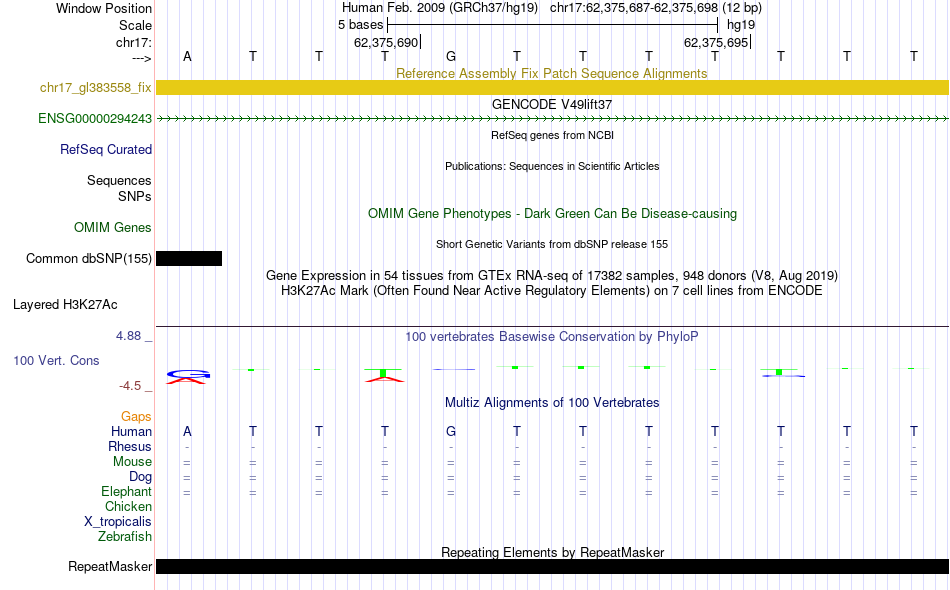Image resolution: width=950 pixels, height=590 pixels.
Task: Select the Zebrafish species label
Action: [125, 536]
